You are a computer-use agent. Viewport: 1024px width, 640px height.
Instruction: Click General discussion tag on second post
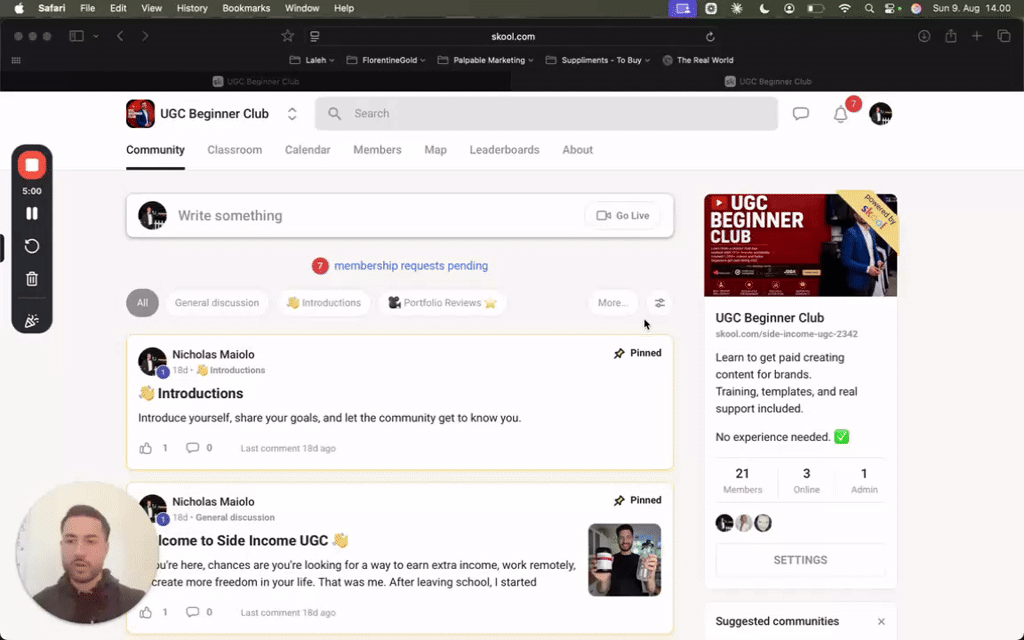click(x=235, y=517)
